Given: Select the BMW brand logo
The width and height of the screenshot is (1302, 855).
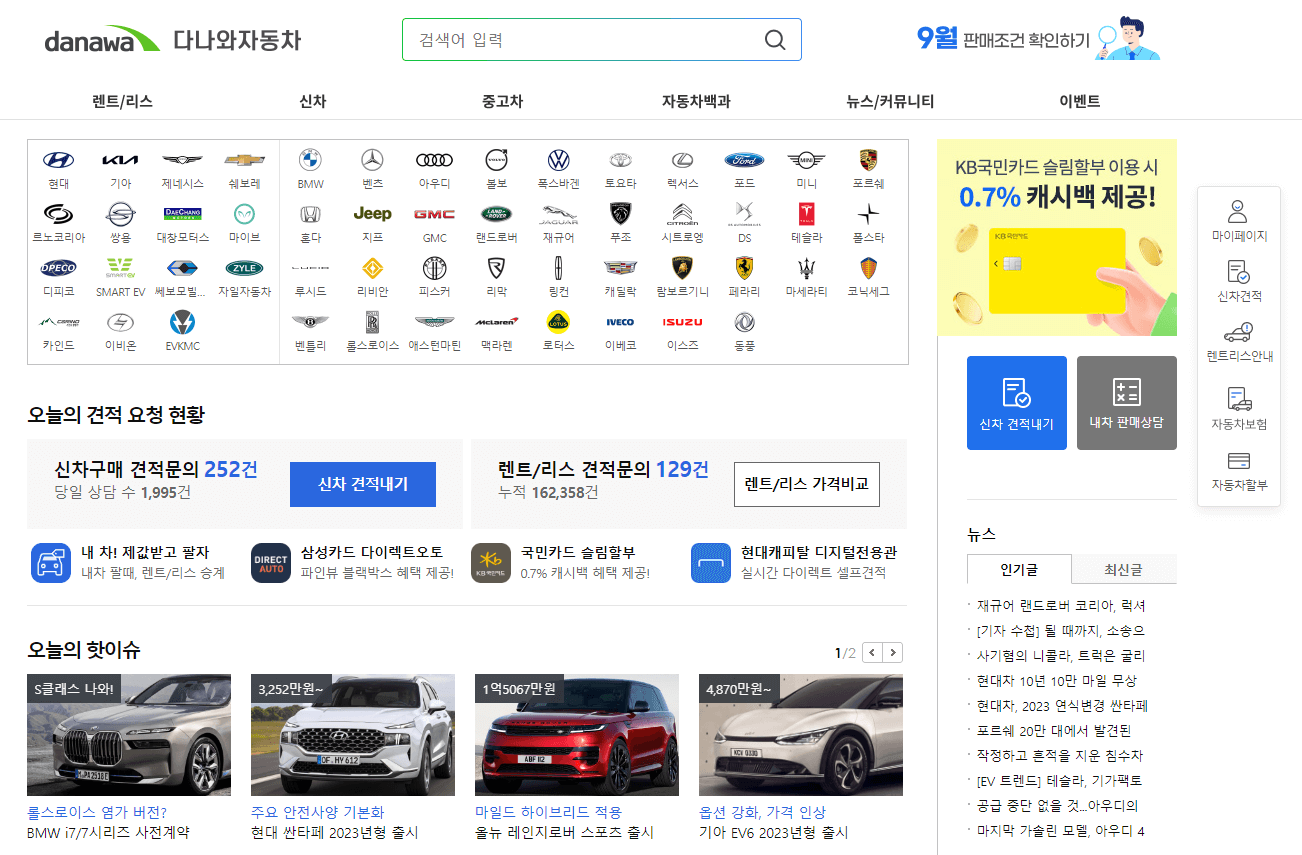Looking at the screenshot, I should click(310, 160).
